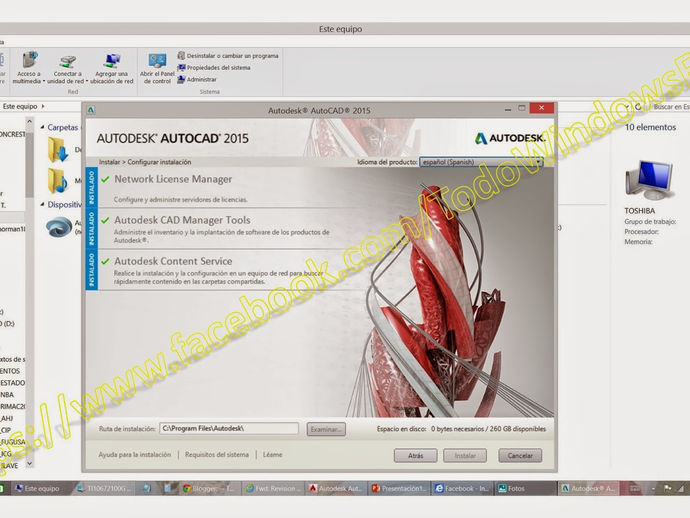Viewport: 690px width, 518px height.
Task: Click the Examinar button
Action: [326, 429]
